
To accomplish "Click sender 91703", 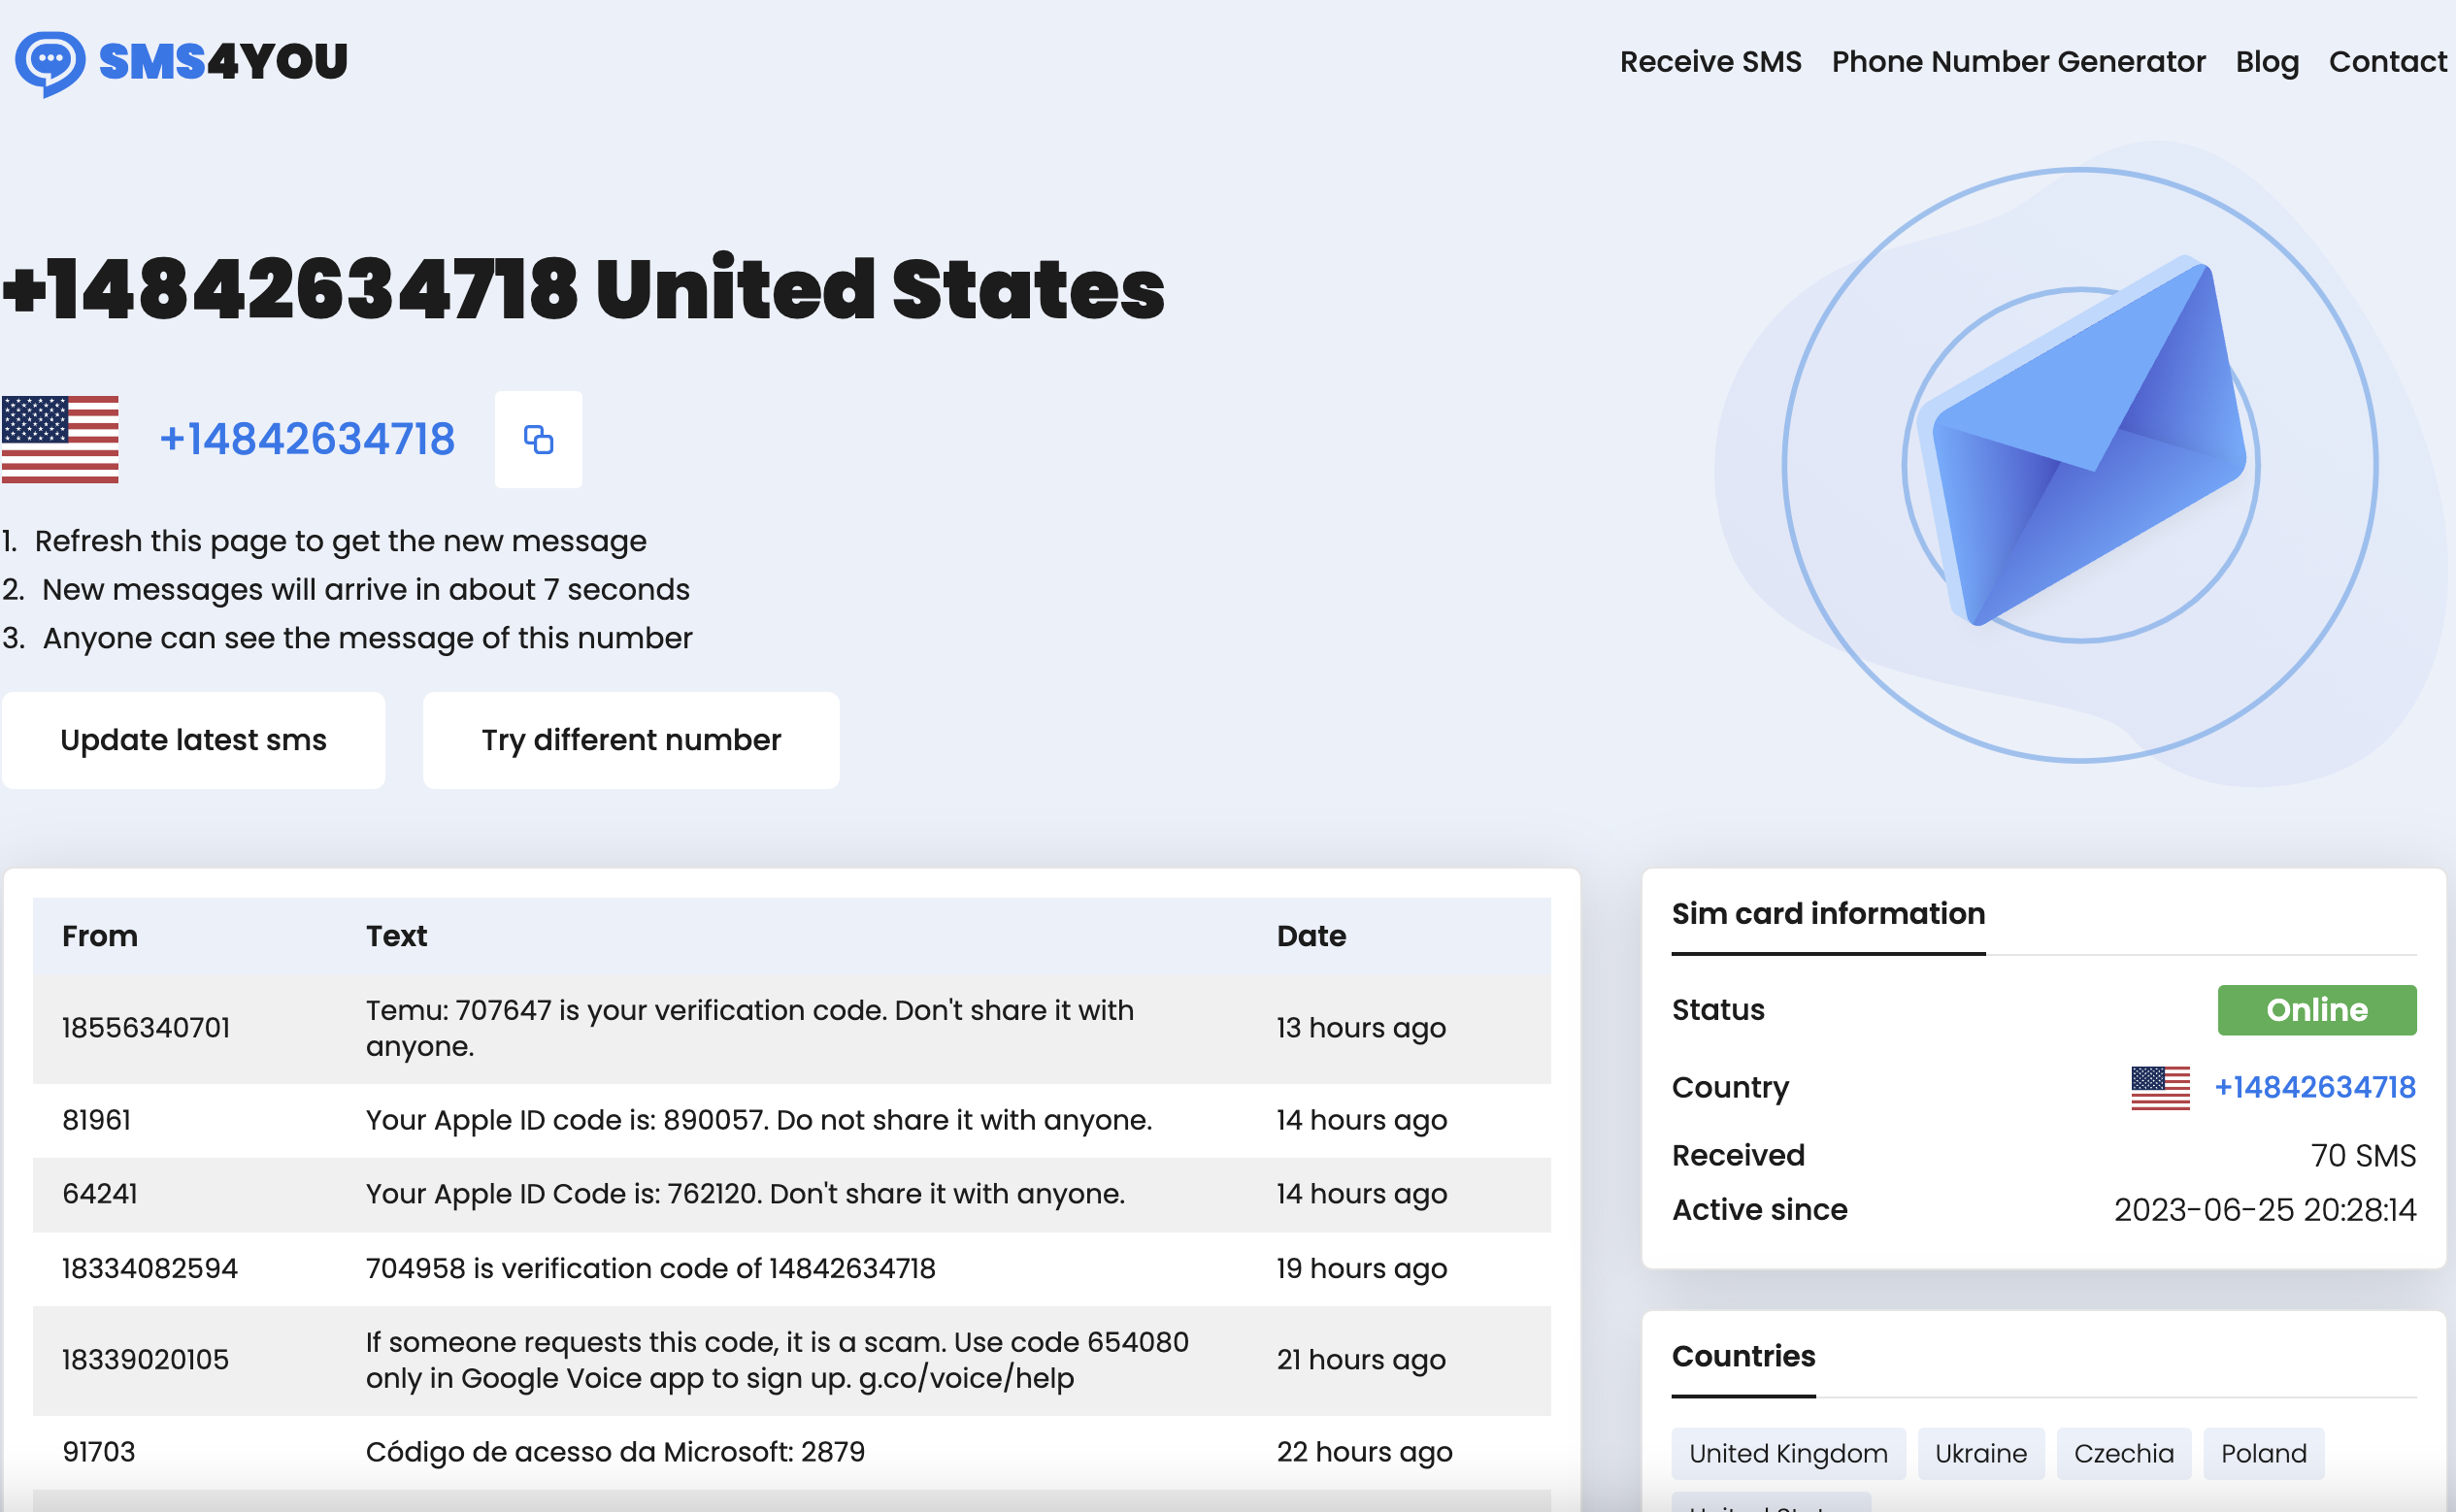I will tap(99, 1452).
